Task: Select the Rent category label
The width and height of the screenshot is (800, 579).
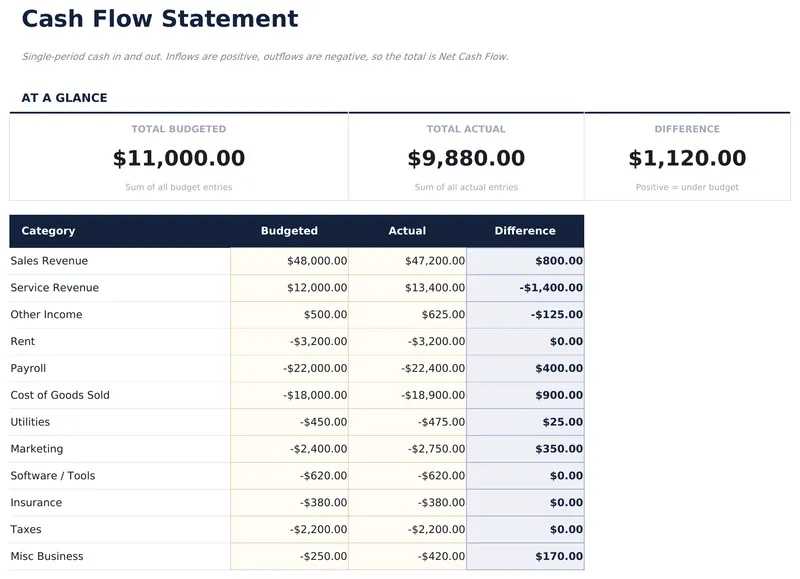Action: (x=23, y=342)
